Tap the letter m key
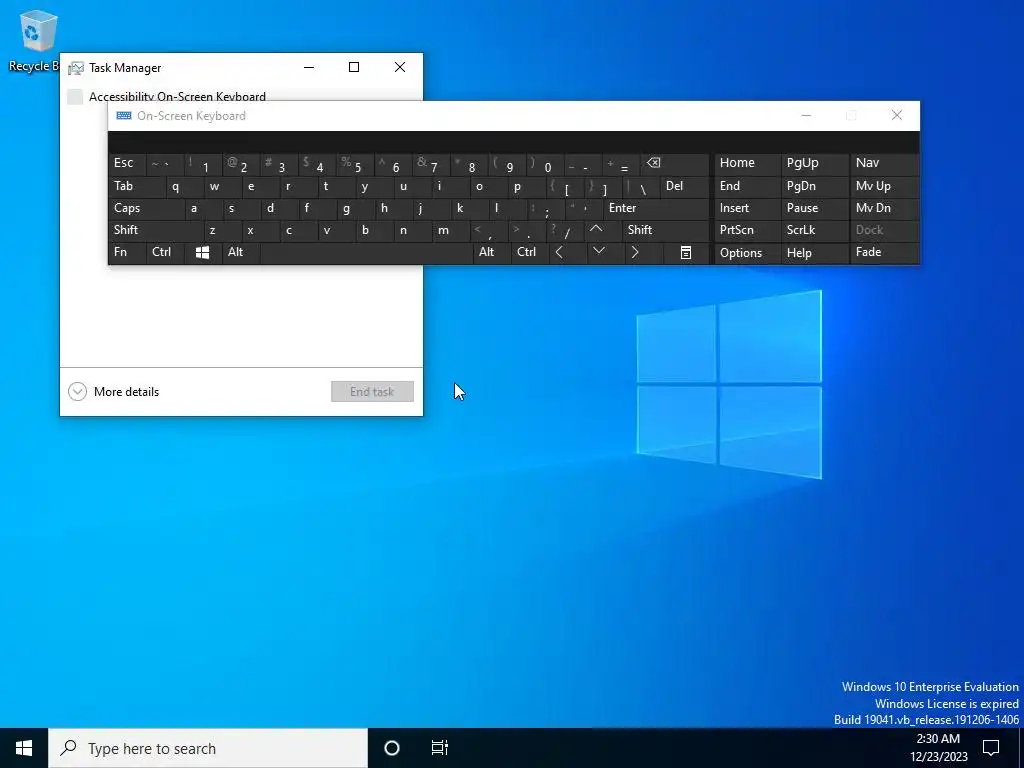This screenshot has height=768, width=1024. (450, 230)
